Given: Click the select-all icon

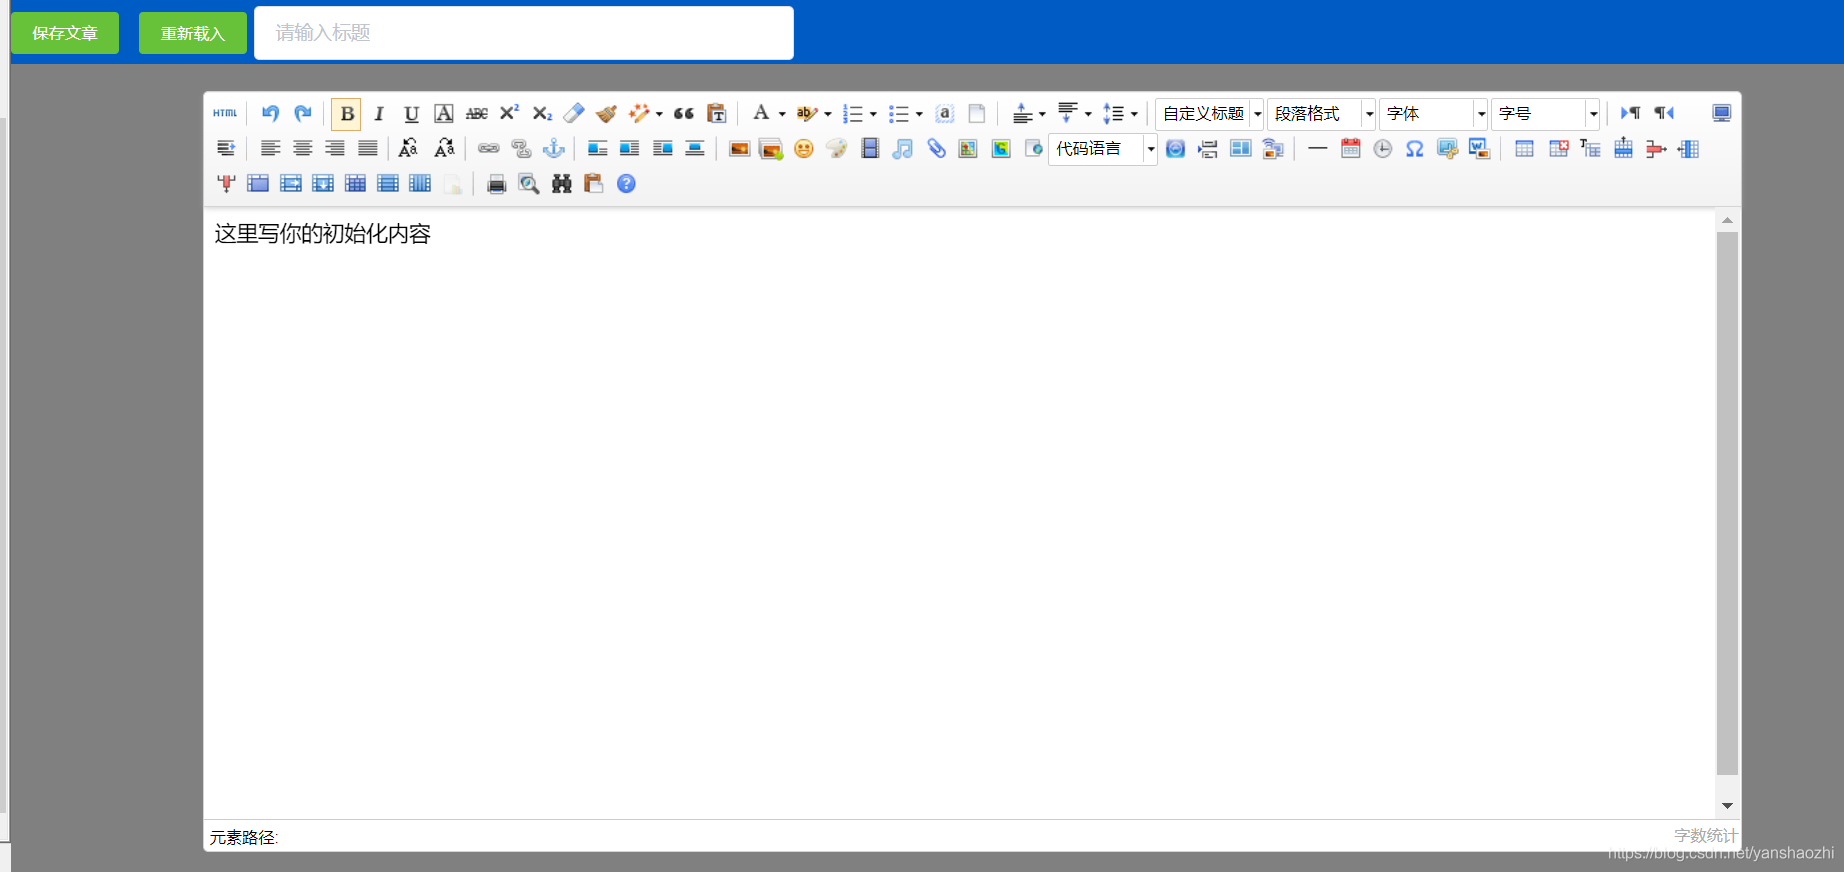Looking at the screenshot, I should coord(945,113).
